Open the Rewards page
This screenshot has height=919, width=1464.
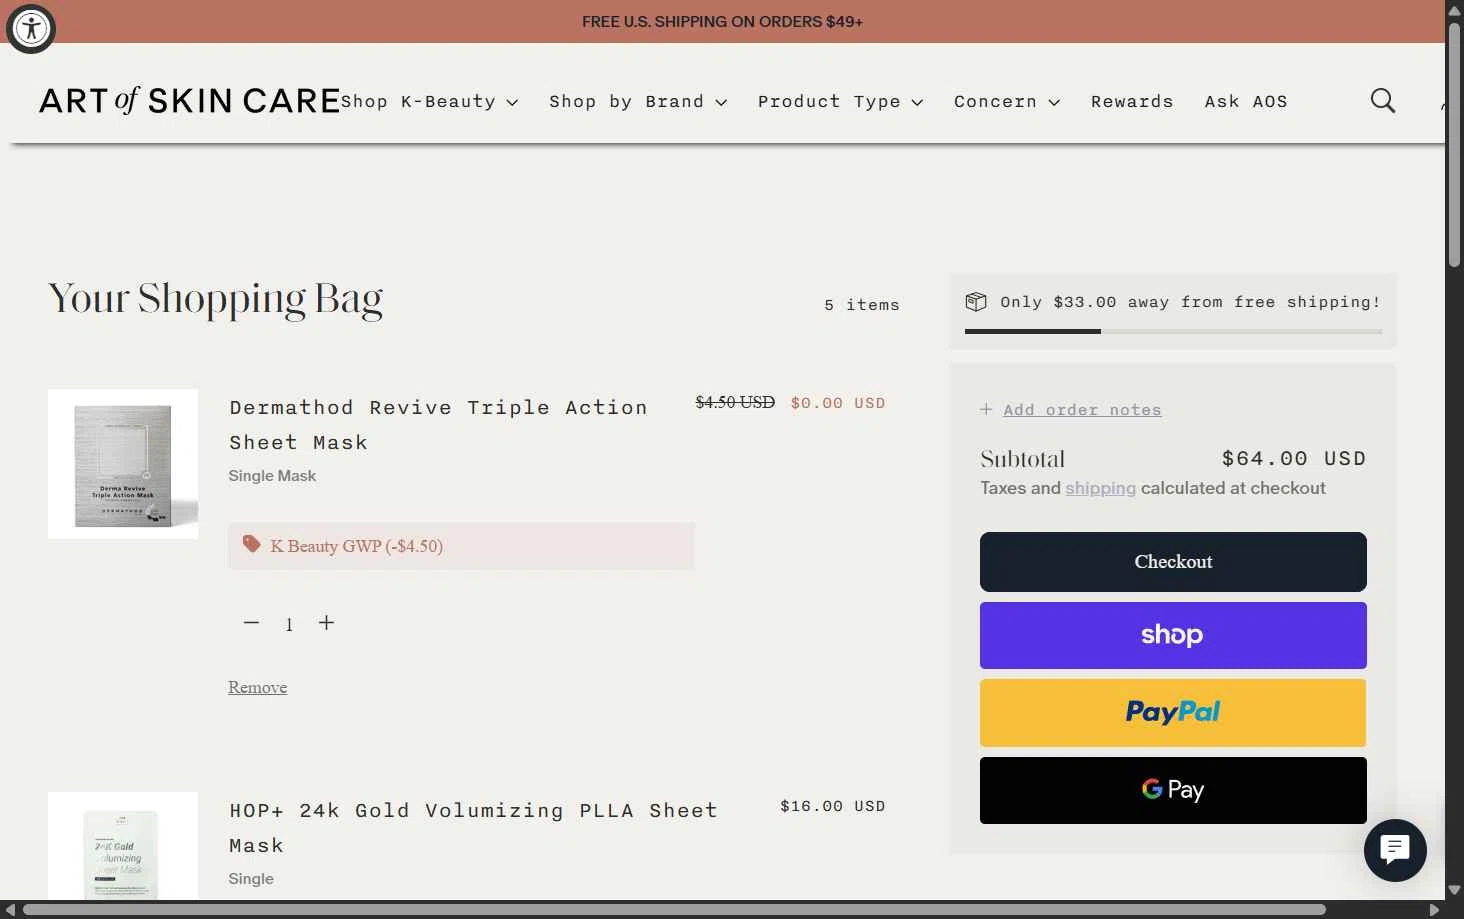point(1132,102)
